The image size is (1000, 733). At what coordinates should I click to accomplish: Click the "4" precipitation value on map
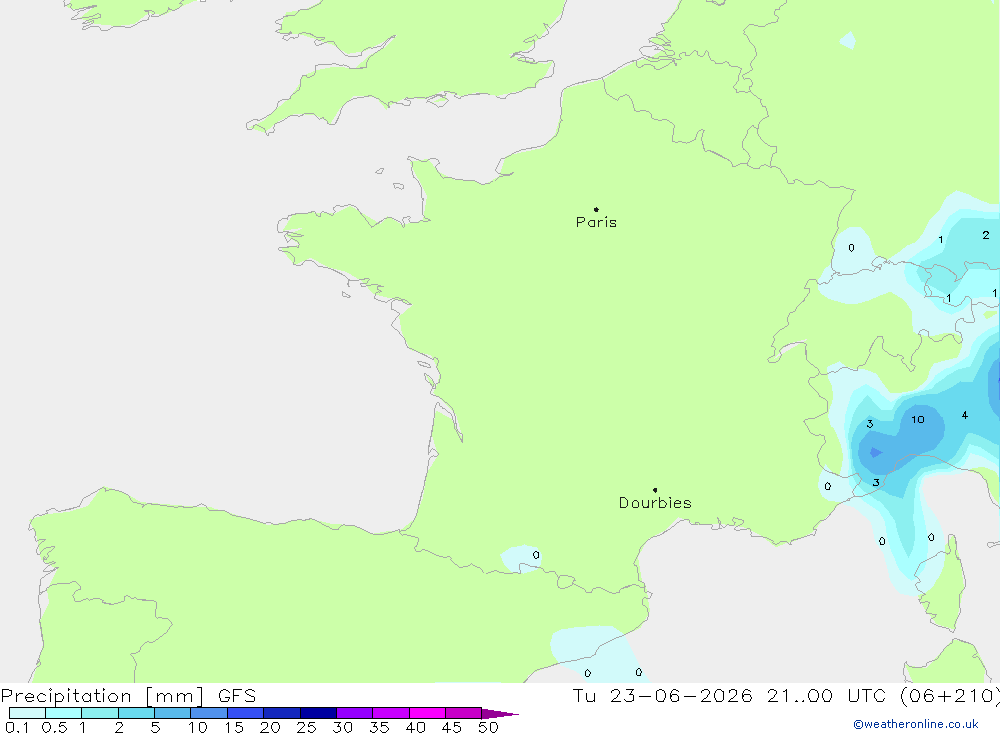coord(964,415)
